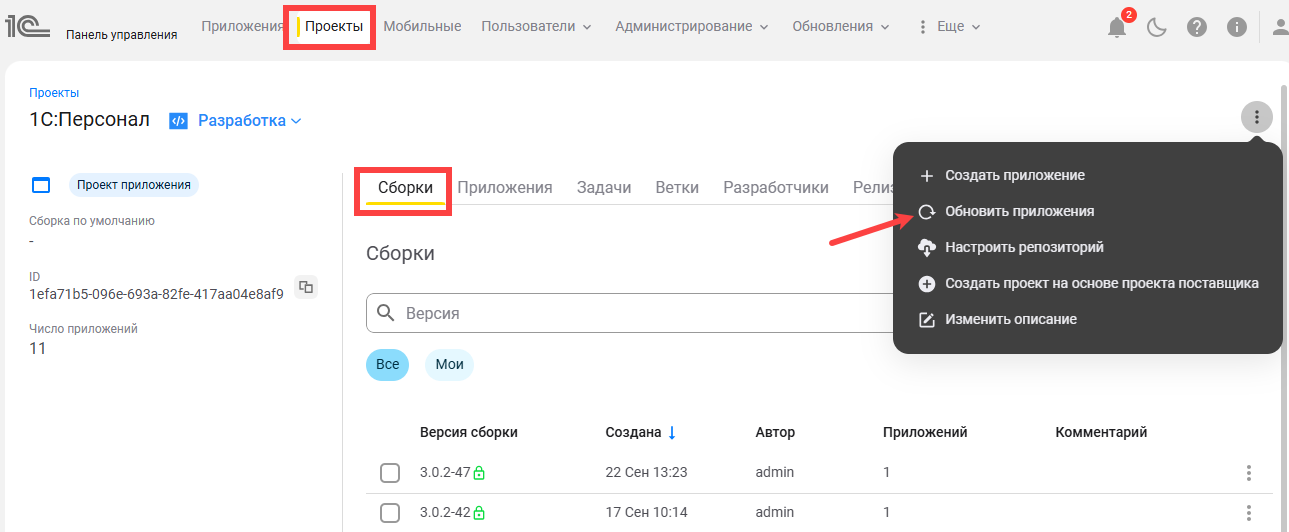The width and height of the screenshot is (1289, 532).
Task: Sort by Приложений column header
Action: point(925,432)
